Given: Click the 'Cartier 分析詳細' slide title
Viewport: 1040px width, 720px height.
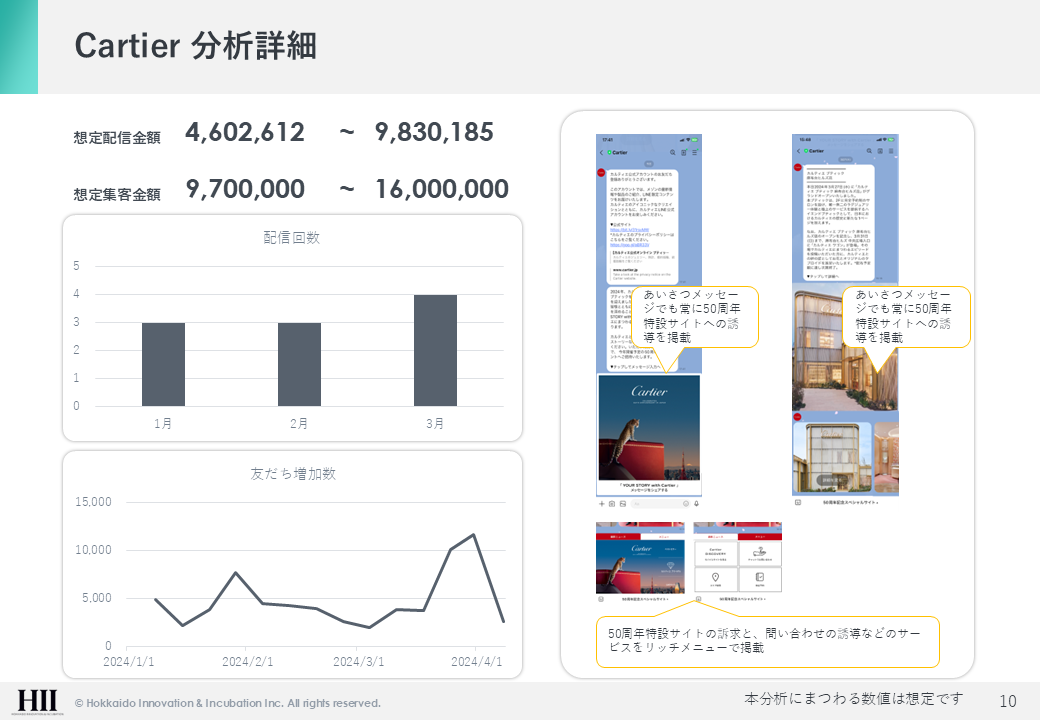Looking at the screenshot, I should pos(195,46).
